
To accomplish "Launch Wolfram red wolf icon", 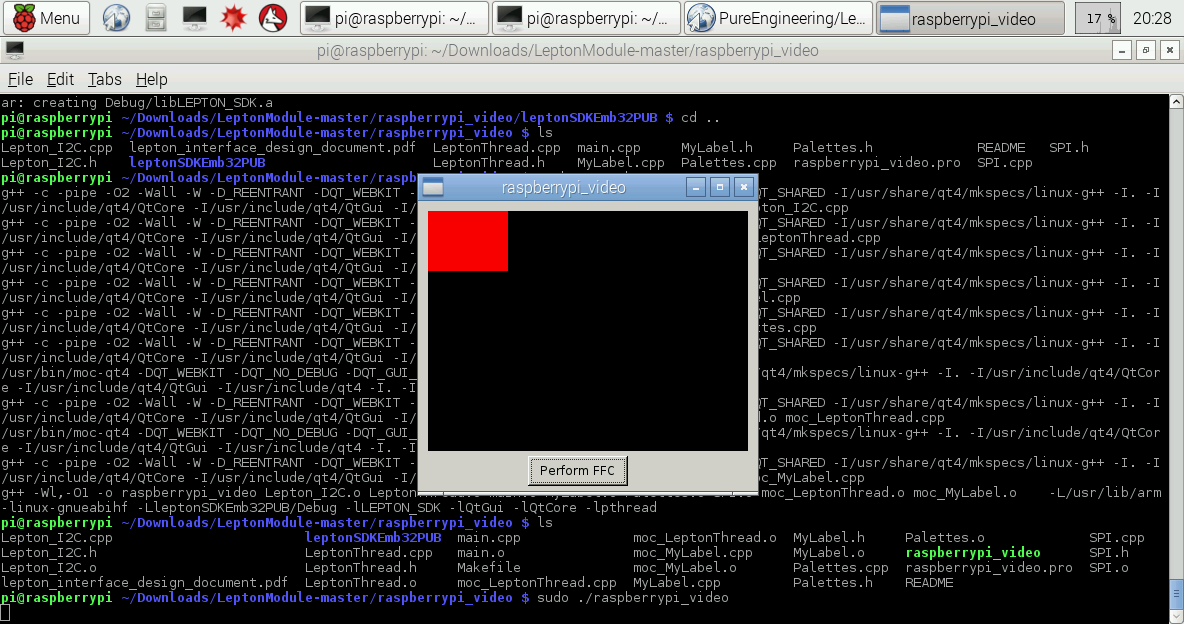I will 273,18.
